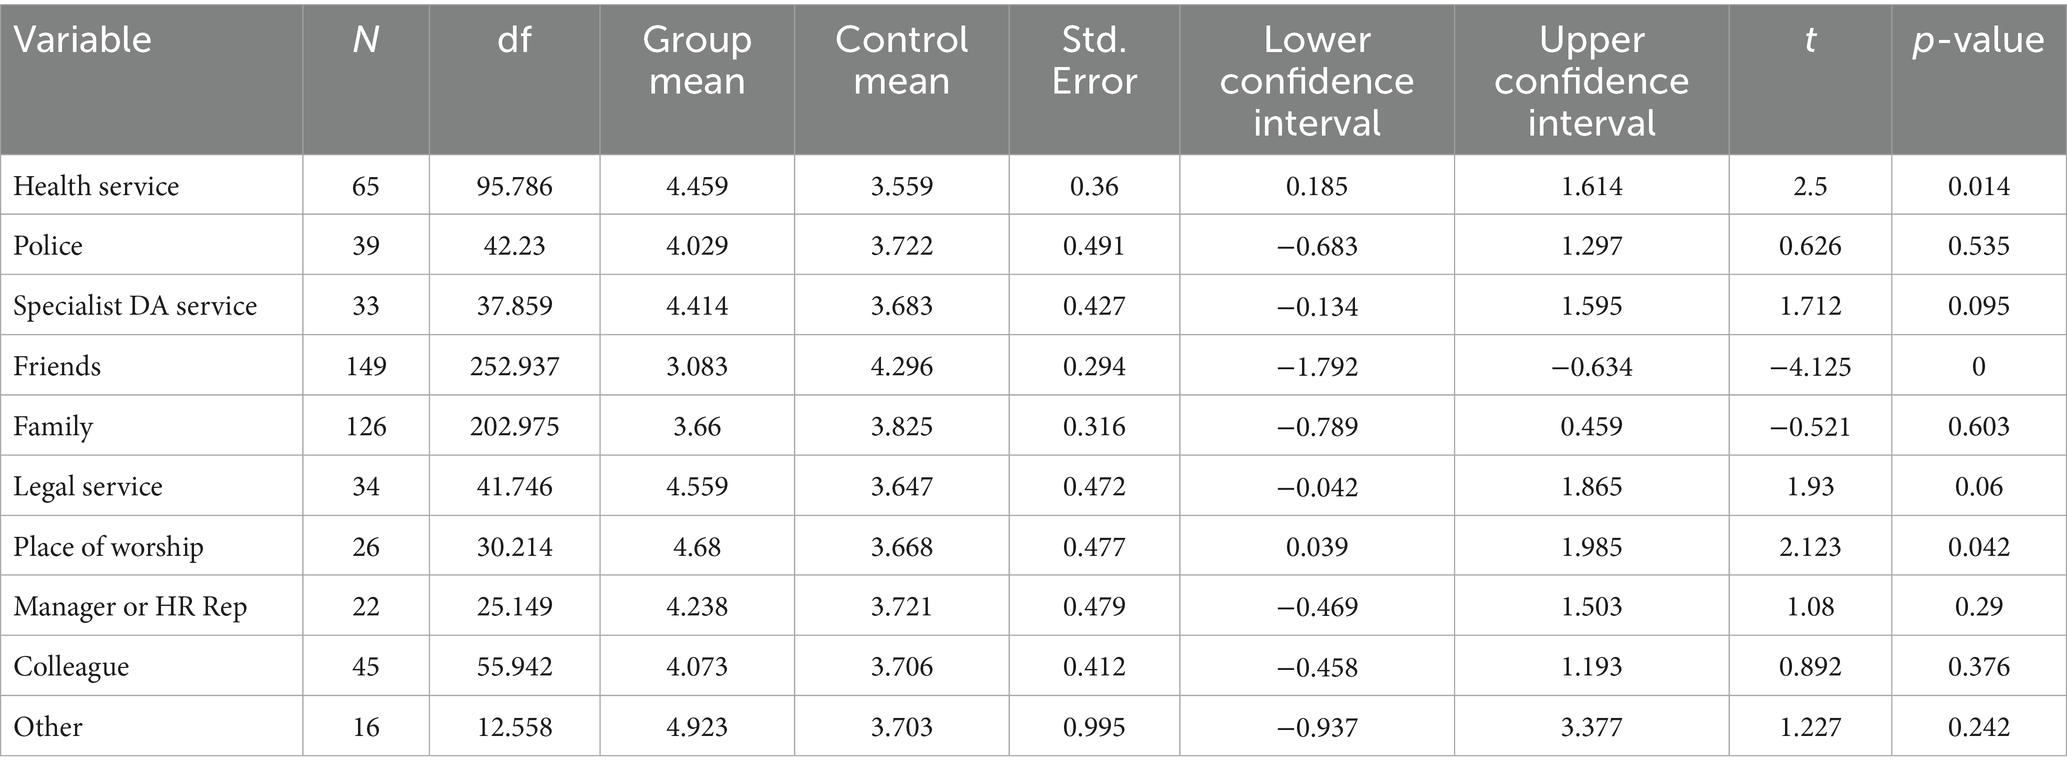Click the Std. Error column header
The height and width of the screenshot is (774, 2067).
pyautogui.click(x=1094, y=60)
